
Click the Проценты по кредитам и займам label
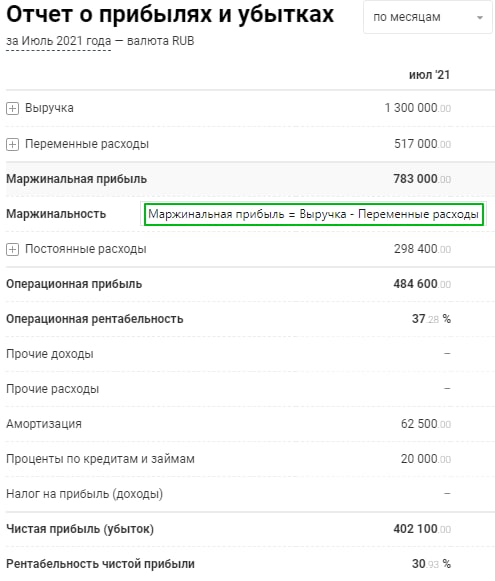coord(100,459)
